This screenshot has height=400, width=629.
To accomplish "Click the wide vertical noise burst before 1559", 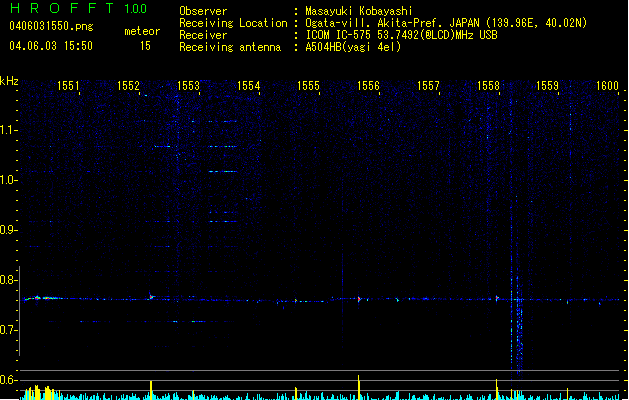I will [517, 305].
